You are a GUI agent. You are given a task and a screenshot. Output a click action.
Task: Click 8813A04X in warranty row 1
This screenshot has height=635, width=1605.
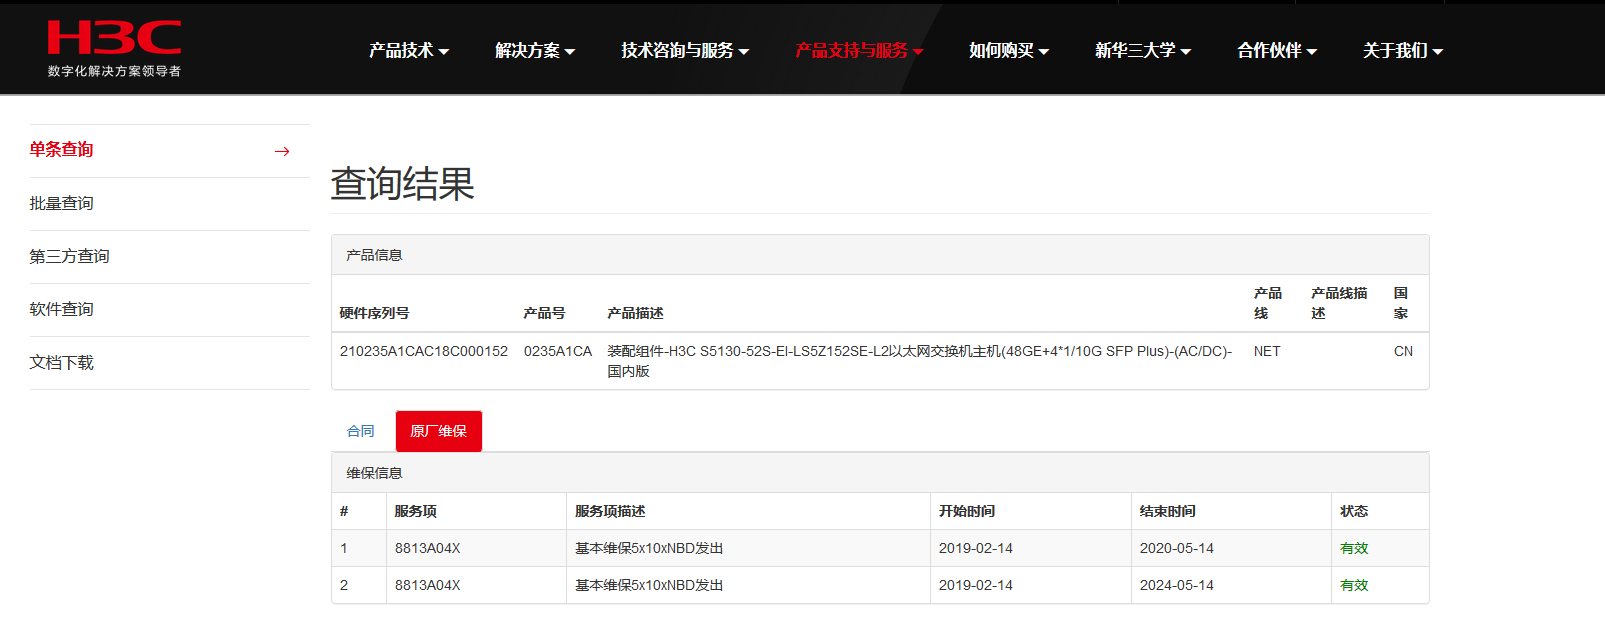(x=428, y=548)
